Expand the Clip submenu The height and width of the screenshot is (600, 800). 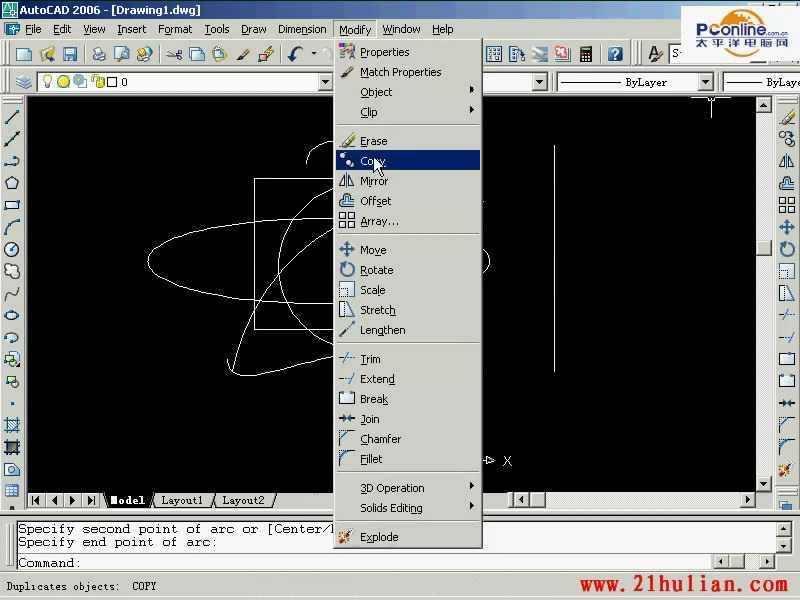click(x=408, y=112)
